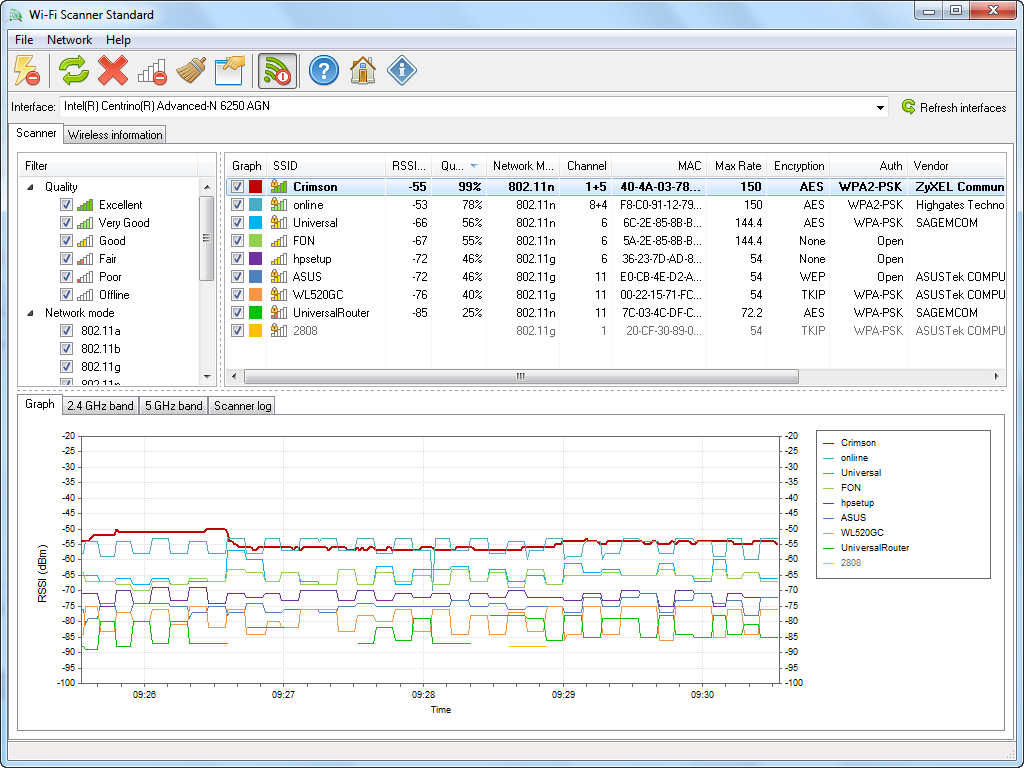Click the Refresh interfaces button
Viewport: 1024px width, 768px height.
coord(953,107)
